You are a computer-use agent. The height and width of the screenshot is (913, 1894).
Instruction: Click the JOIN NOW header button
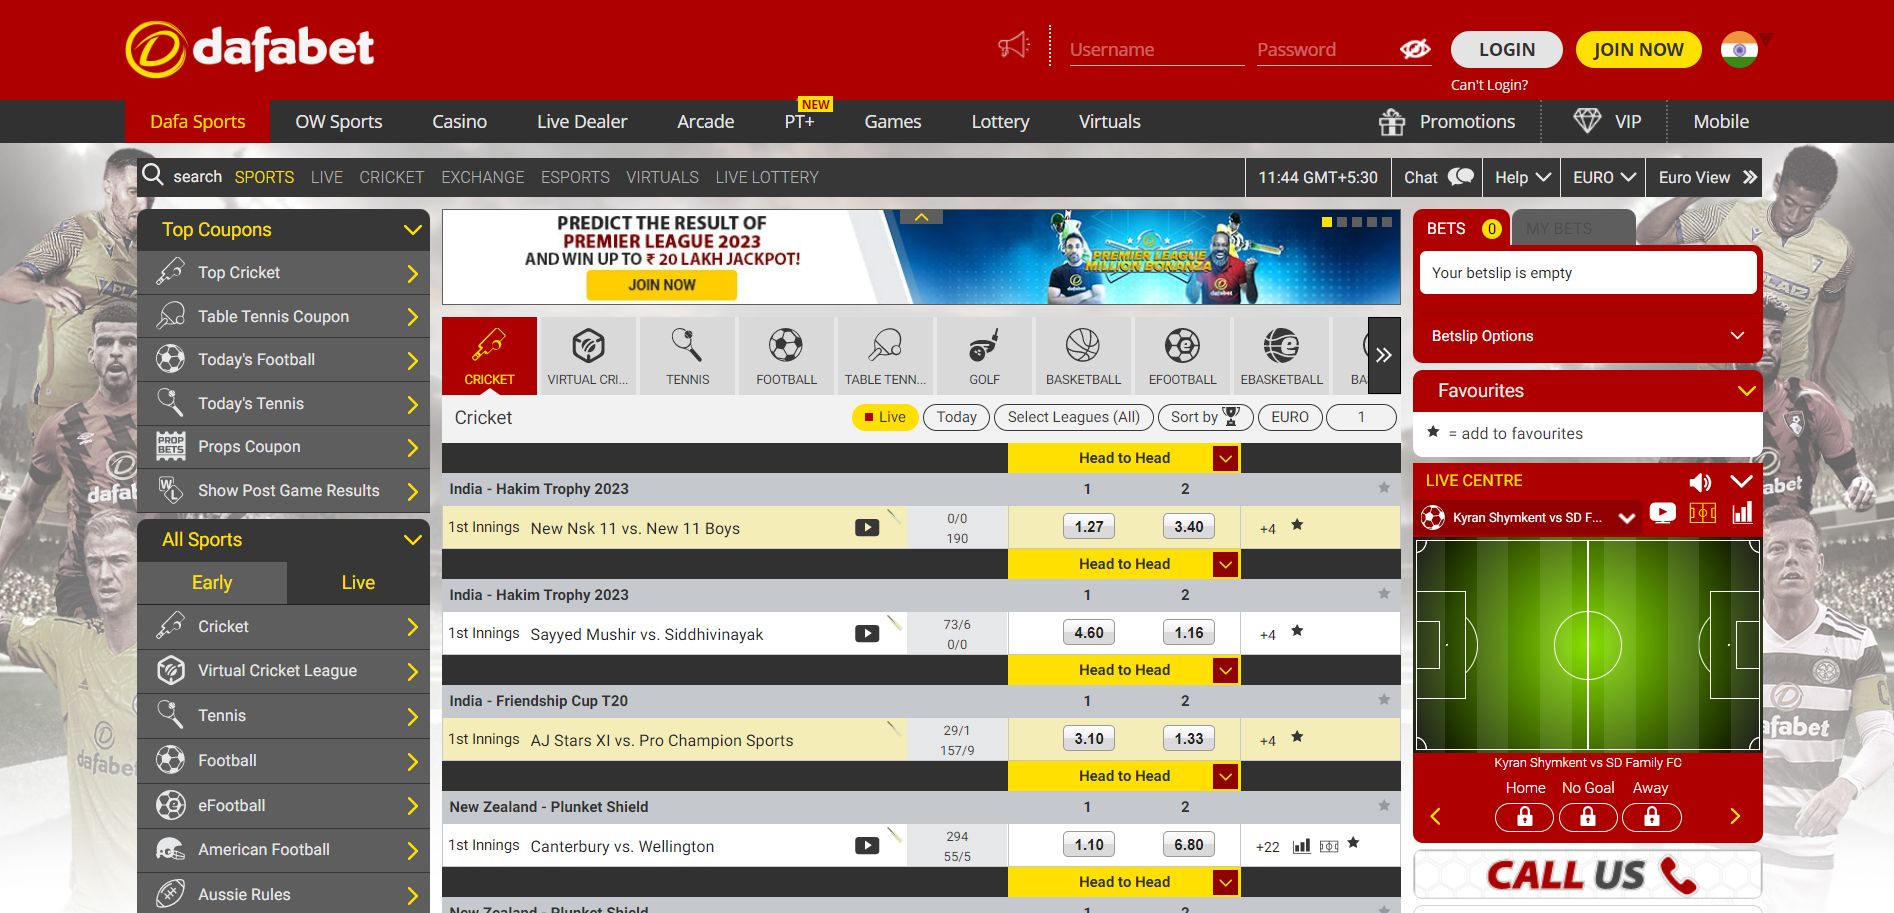(x=1638, y=49)
